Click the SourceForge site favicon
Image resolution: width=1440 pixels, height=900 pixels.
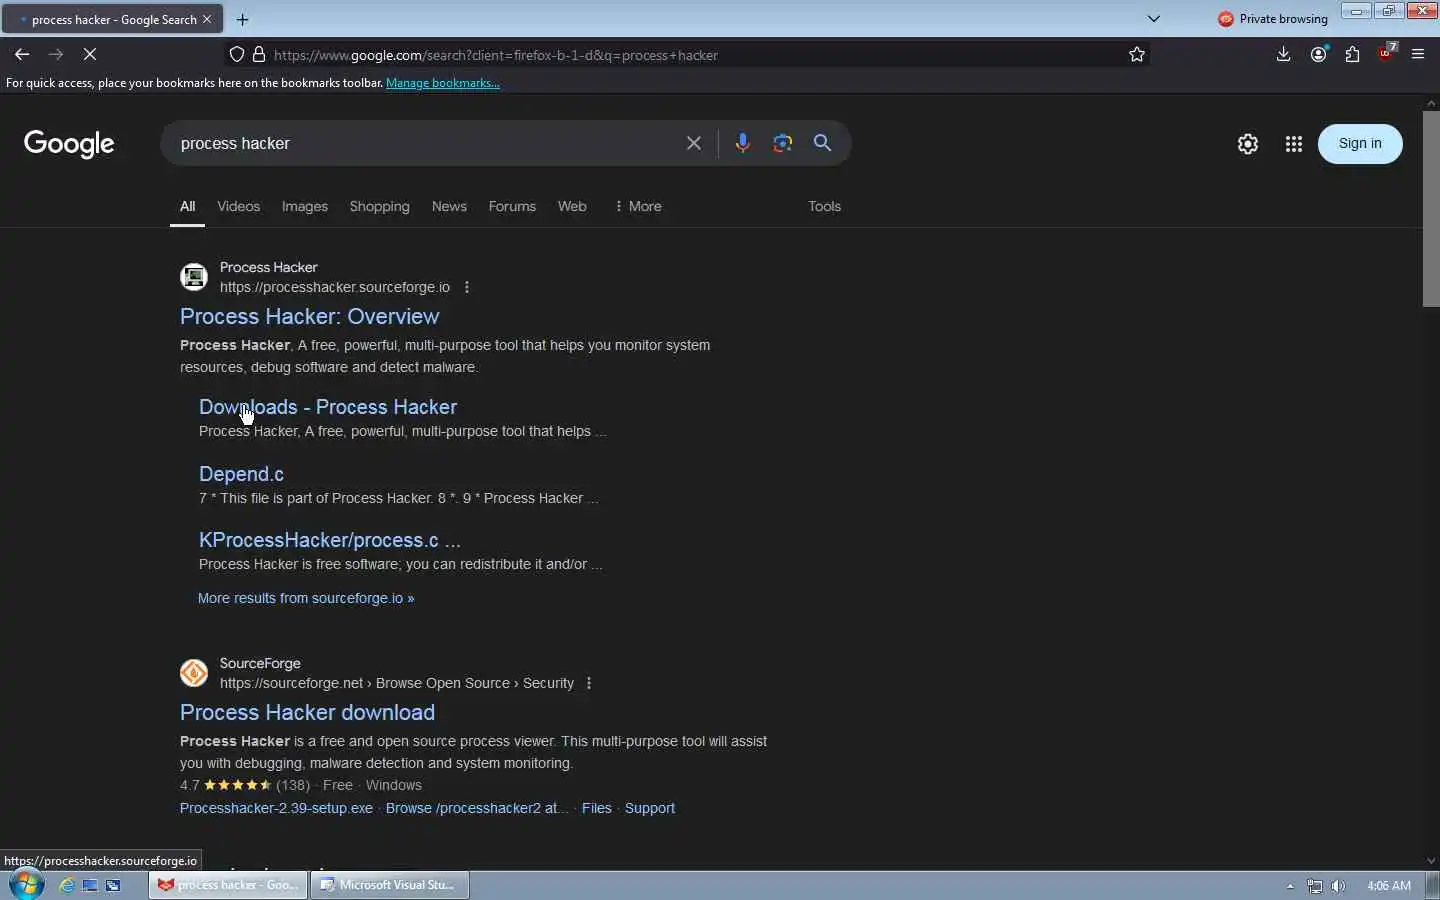[x=194, y=673]
